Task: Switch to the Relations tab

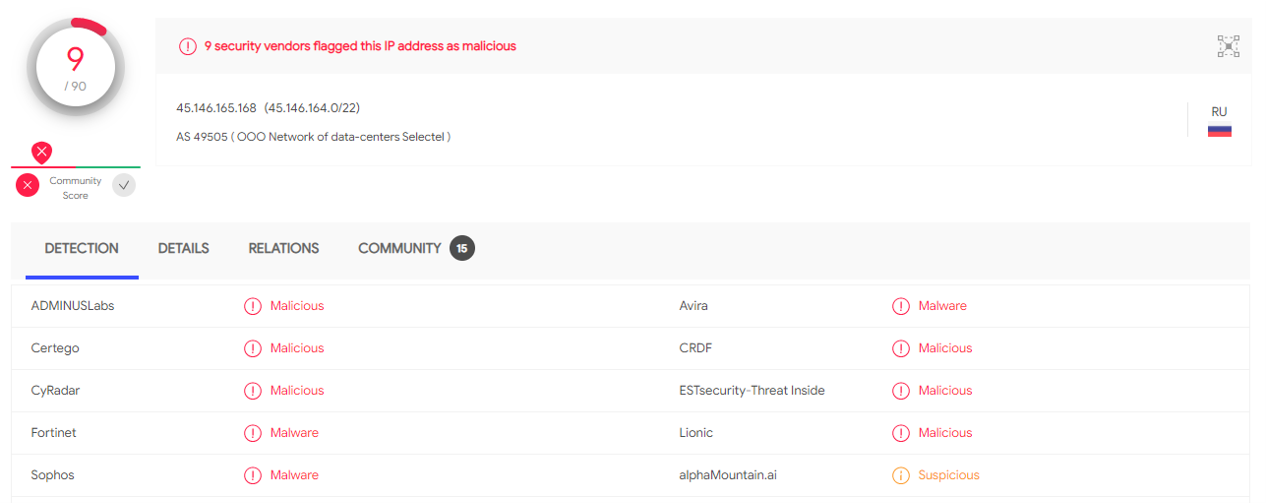Action: [x=284, y=248]
